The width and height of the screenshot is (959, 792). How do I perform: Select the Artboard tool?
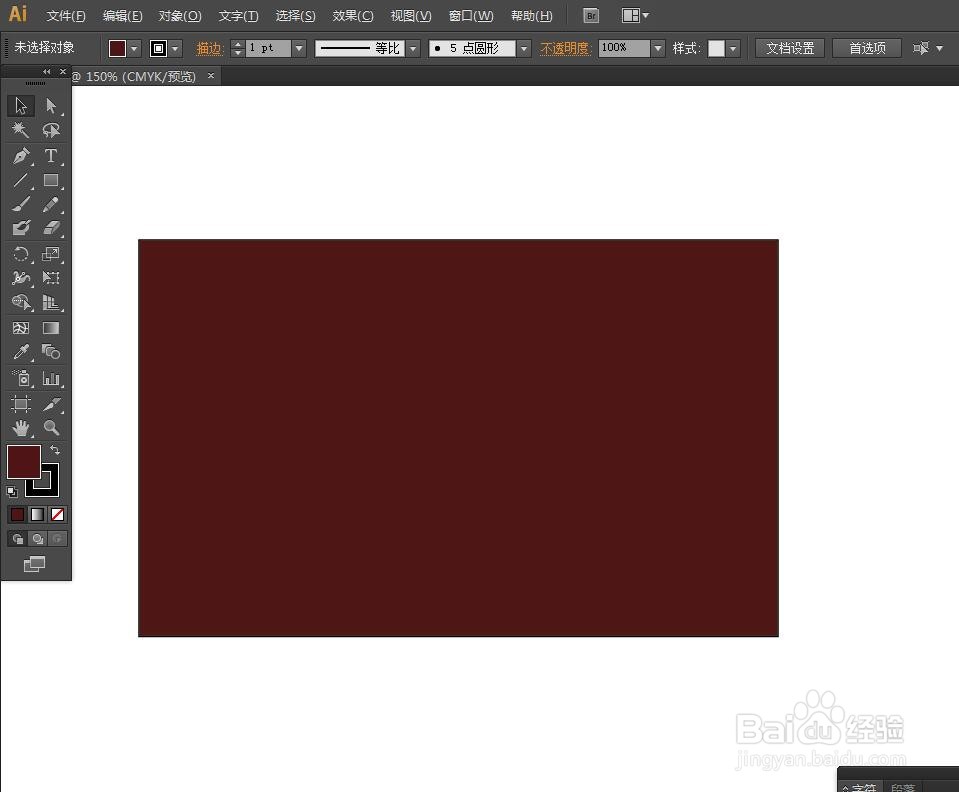pyautogui.click(x=21, y=404)
